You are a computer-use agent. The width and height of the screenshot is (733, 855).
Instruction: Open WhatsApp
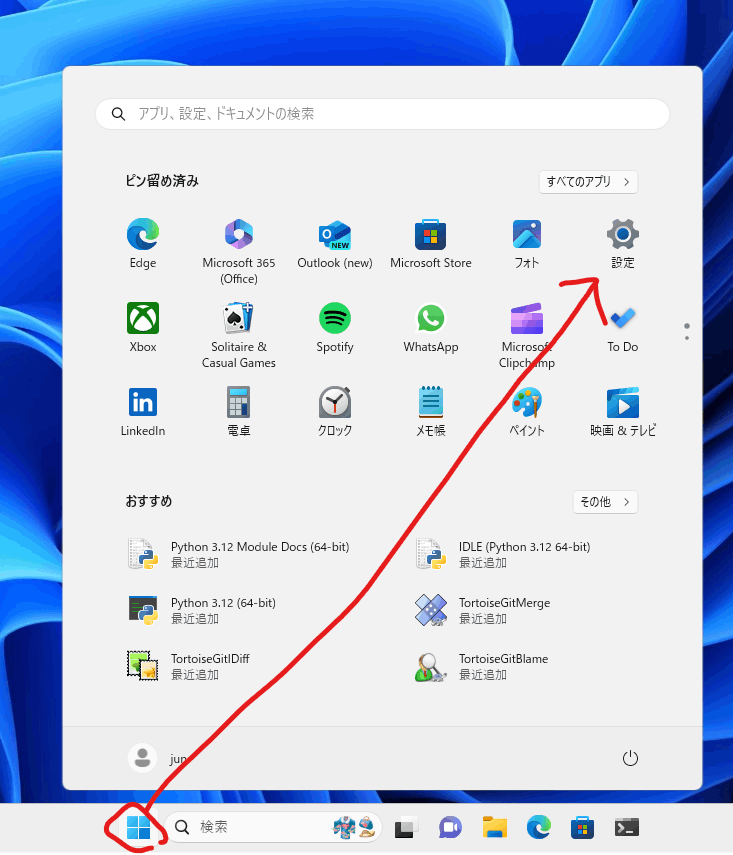pyautogui.click(x=431, y=328)
